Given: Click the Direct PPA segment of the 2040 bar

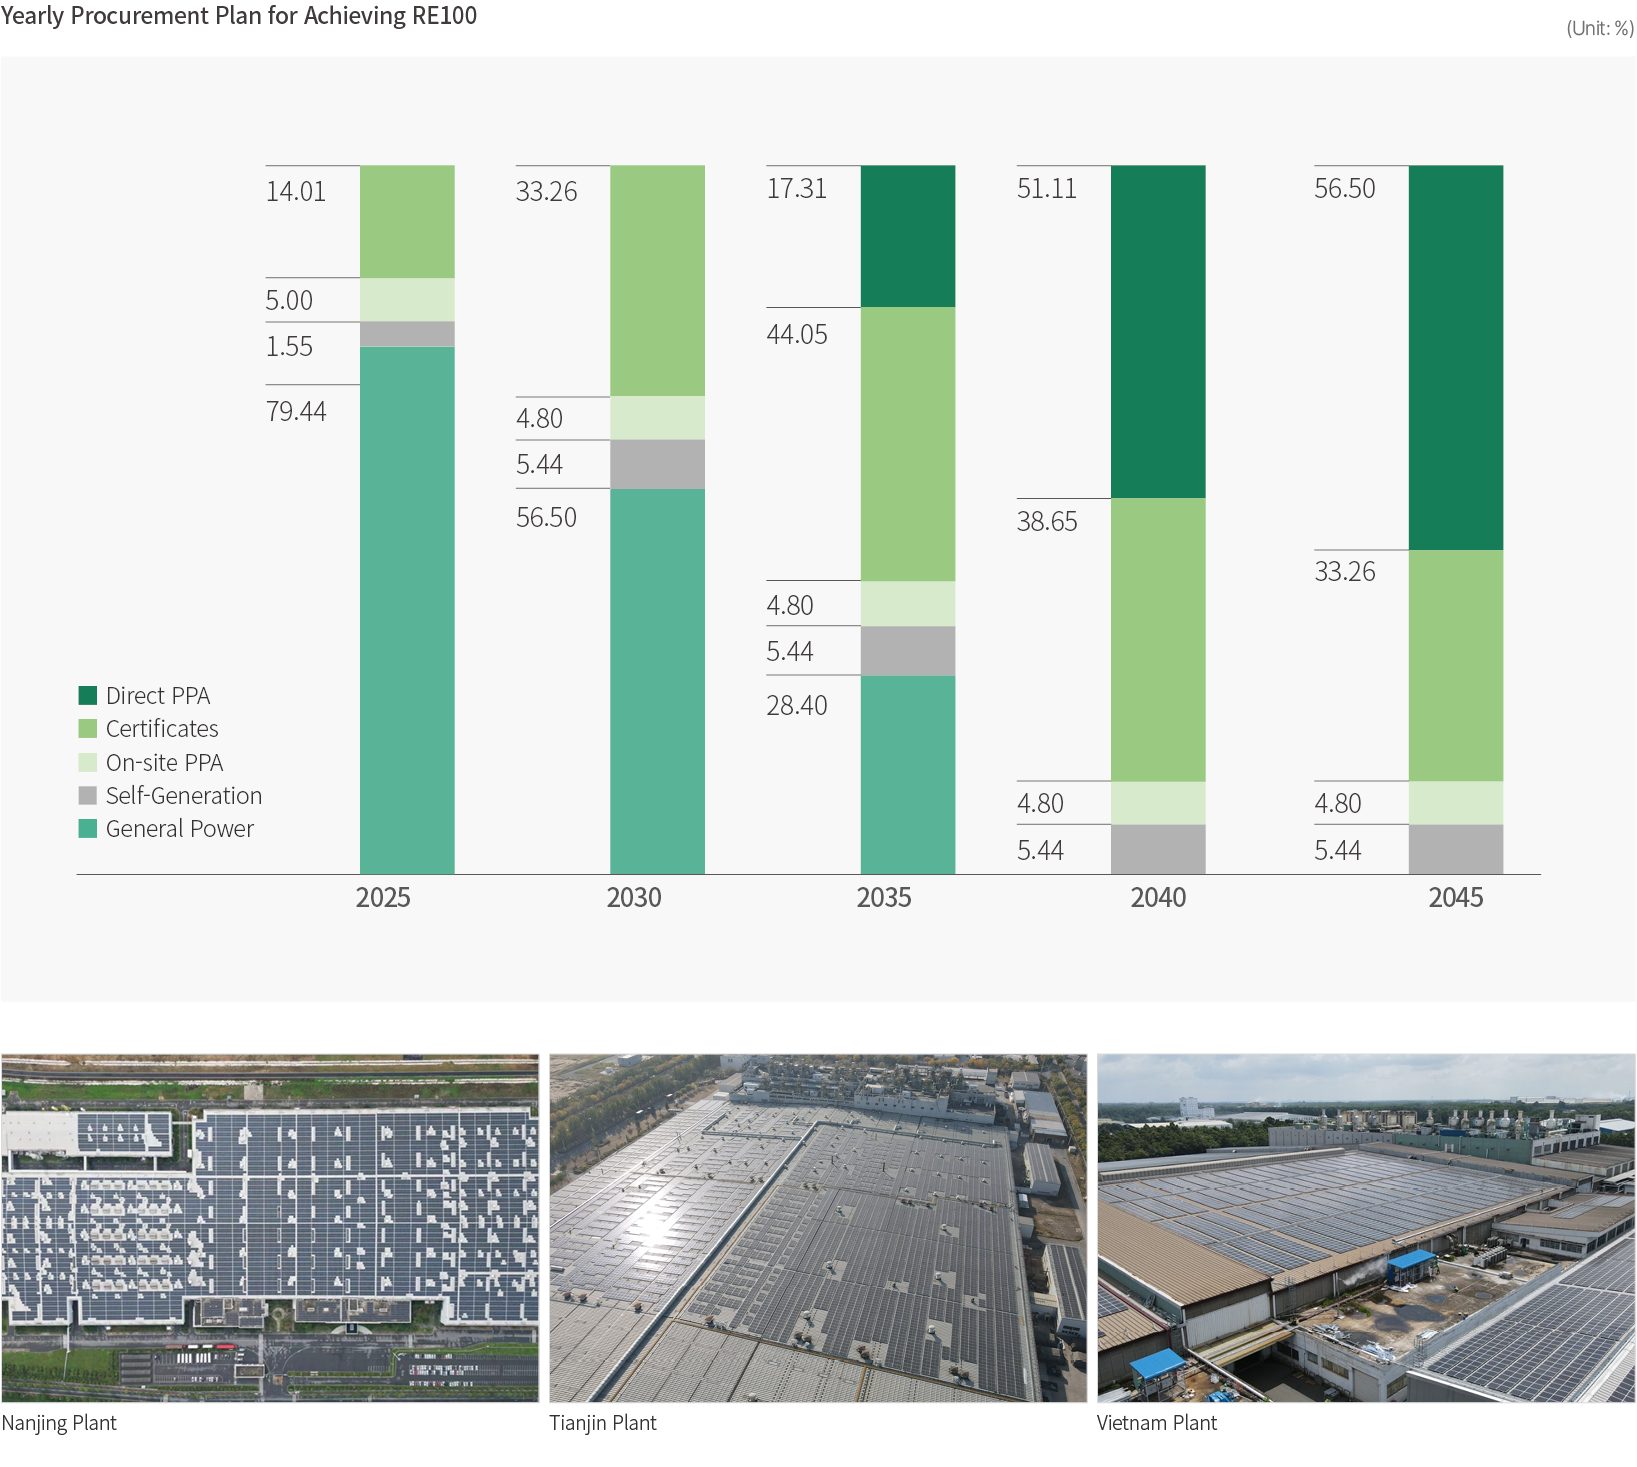Looking at the screenshot, I should pos(1158,332).
